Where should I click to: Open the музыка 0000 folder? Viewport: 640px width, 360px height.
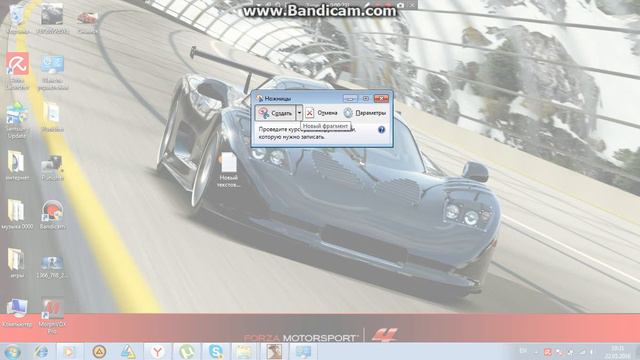coord(17,215)
